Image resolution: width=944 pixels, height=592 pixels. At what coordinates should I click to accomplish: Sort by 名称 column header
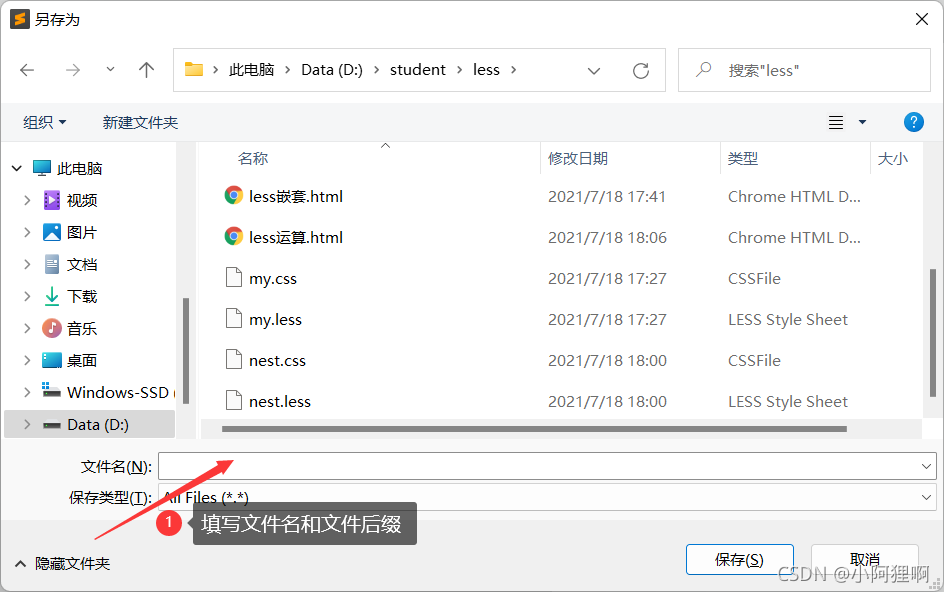click(253, 158)
